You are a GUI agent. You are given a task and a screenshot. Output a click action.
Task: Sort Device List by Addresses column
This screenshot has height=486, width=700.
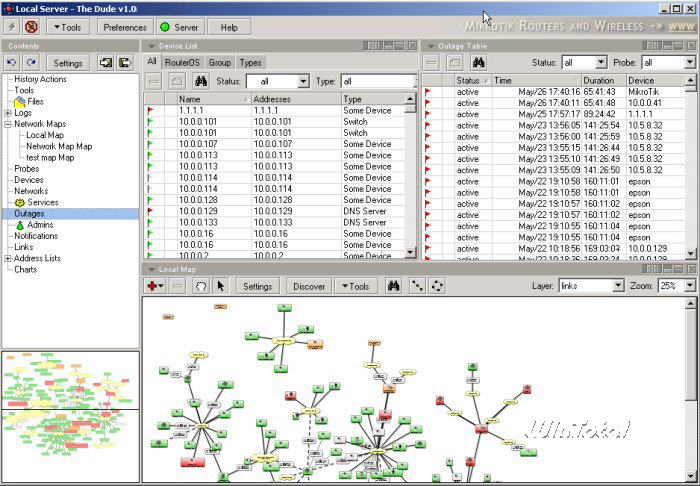coord(296,99)
